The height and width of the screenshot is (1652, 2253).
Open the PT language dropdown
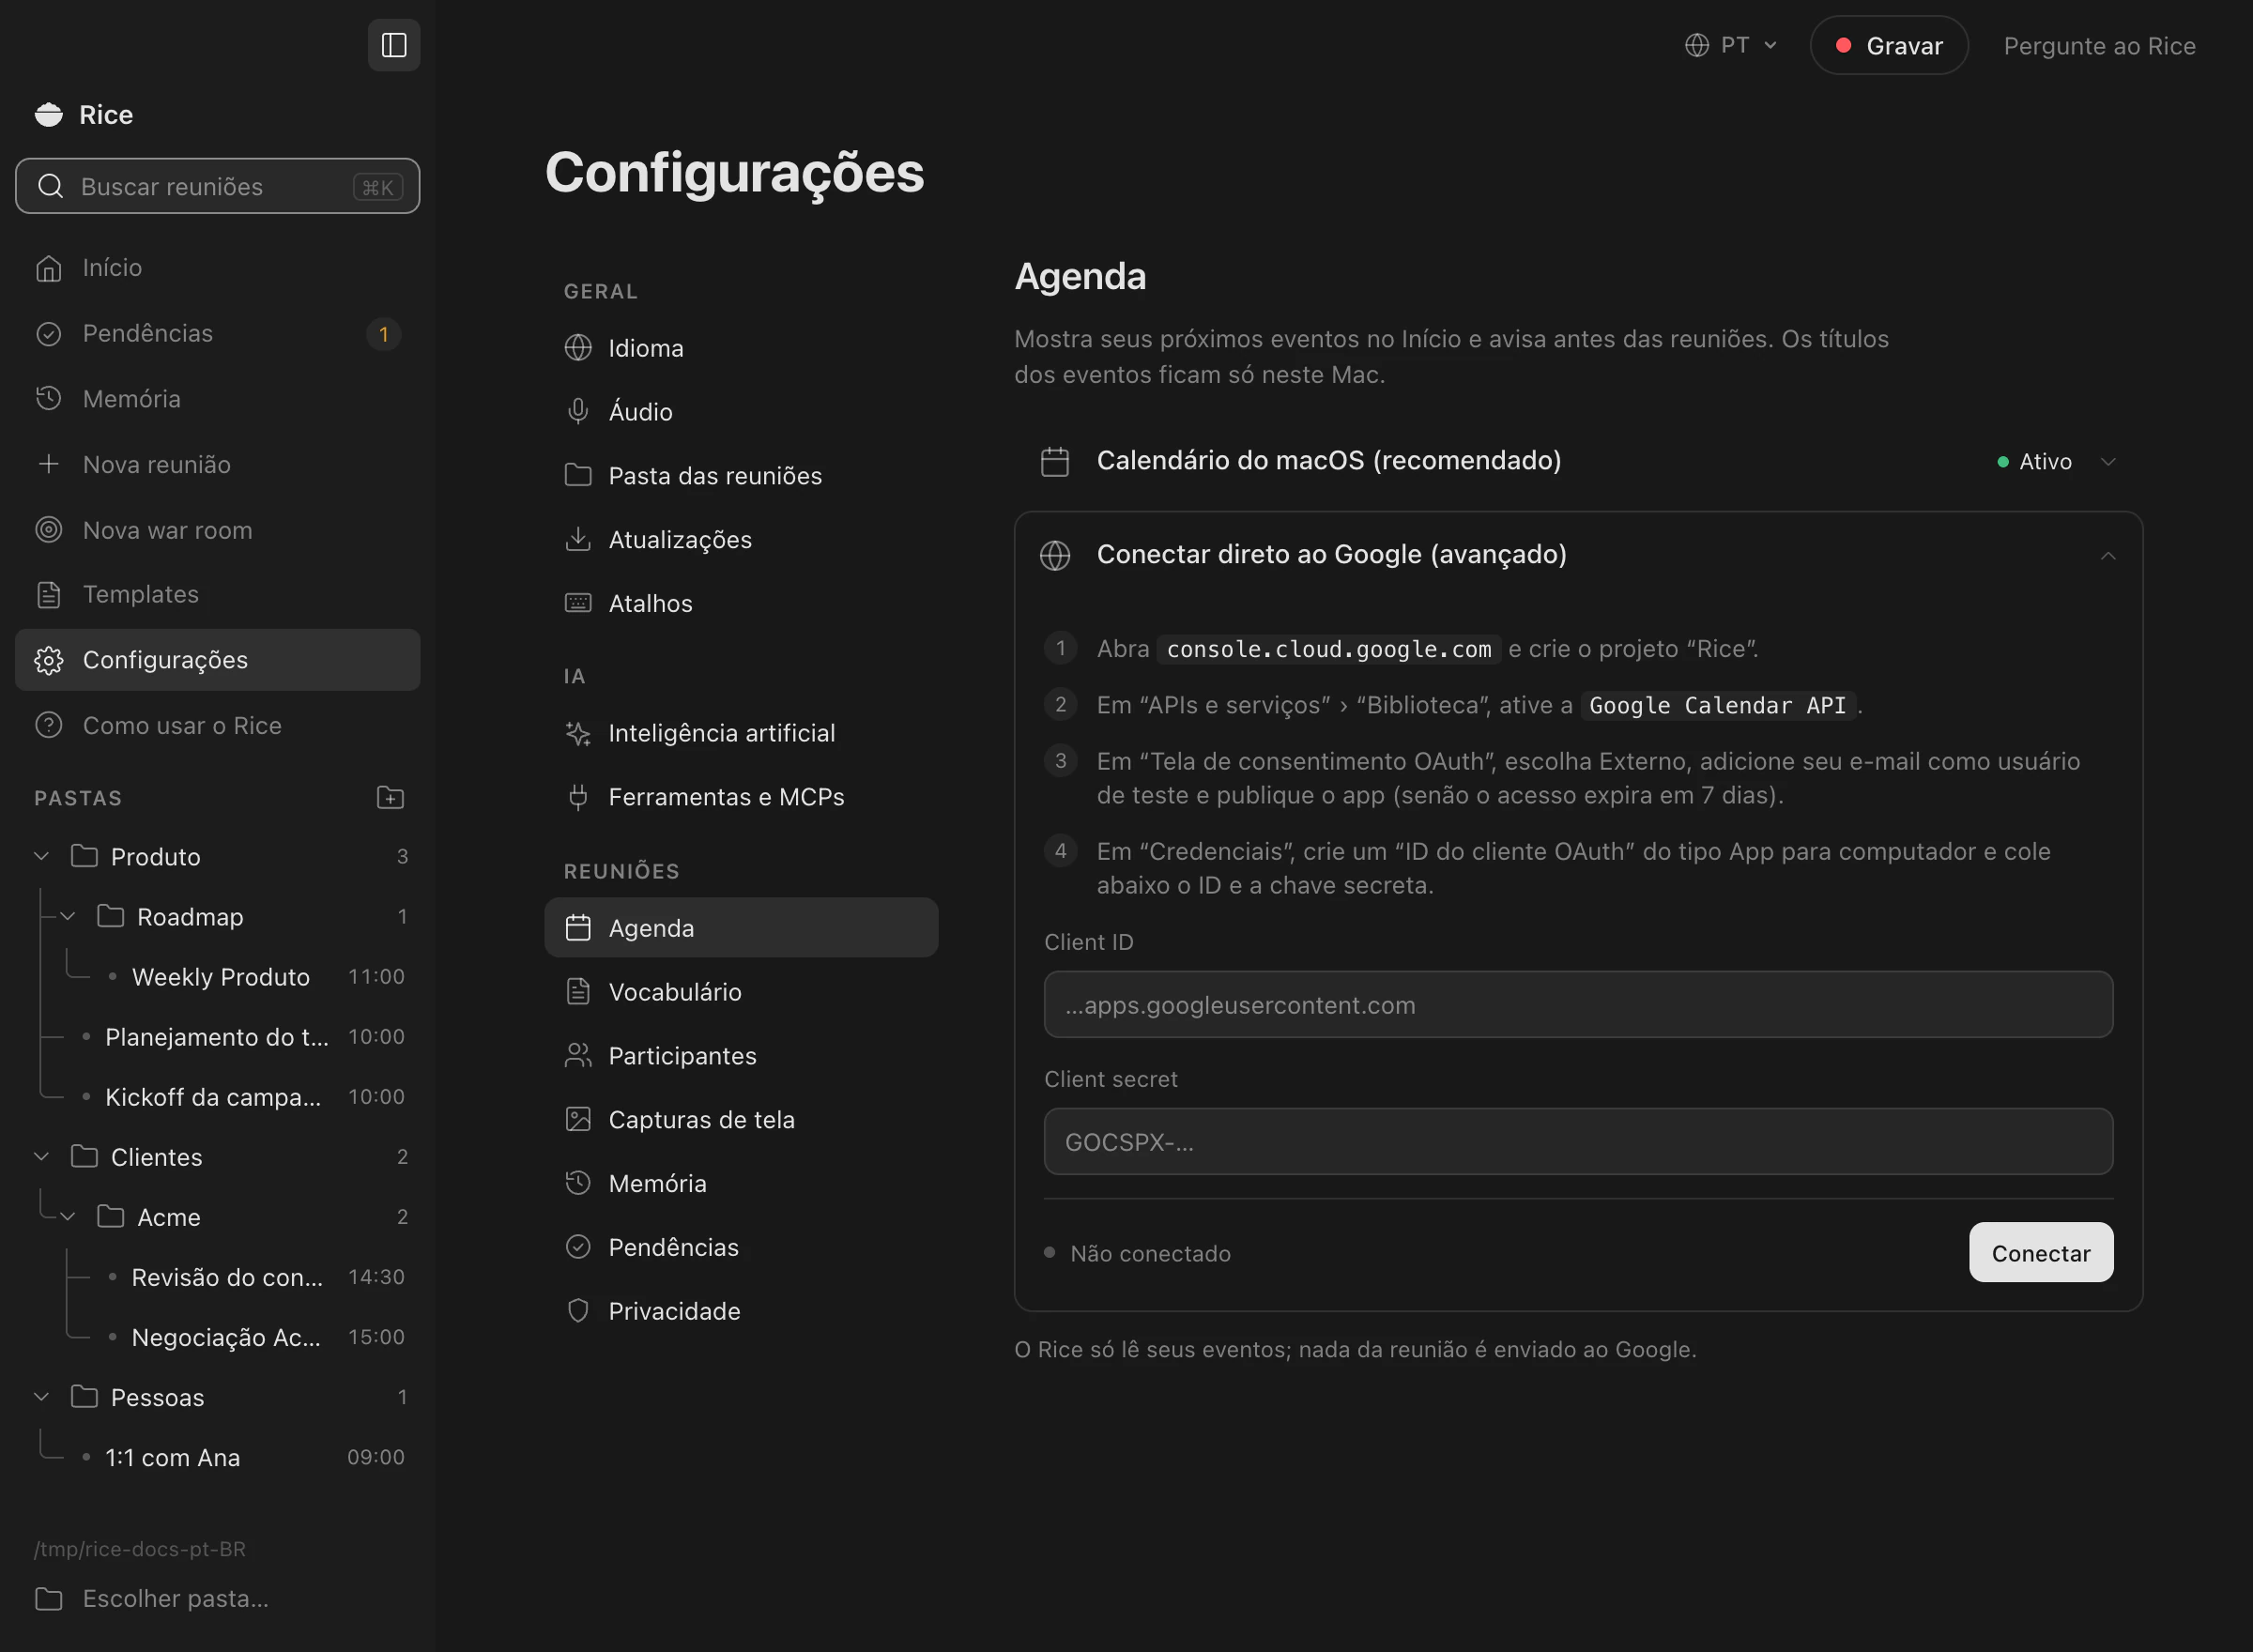(1731, 45)
